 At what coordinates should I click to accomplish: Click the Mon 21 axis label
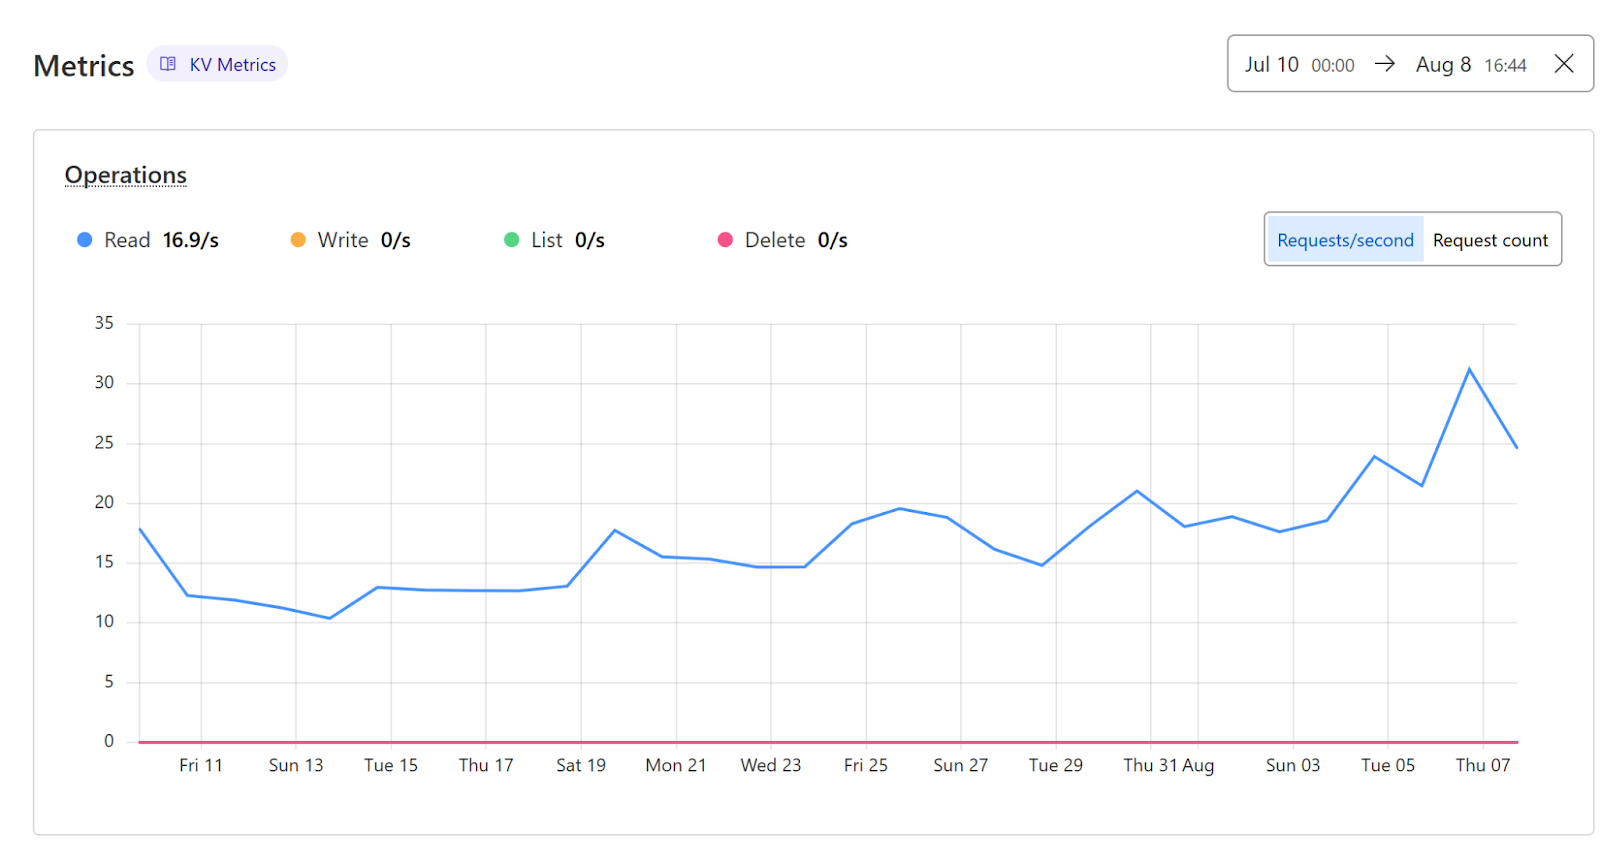tap(676, 765)
